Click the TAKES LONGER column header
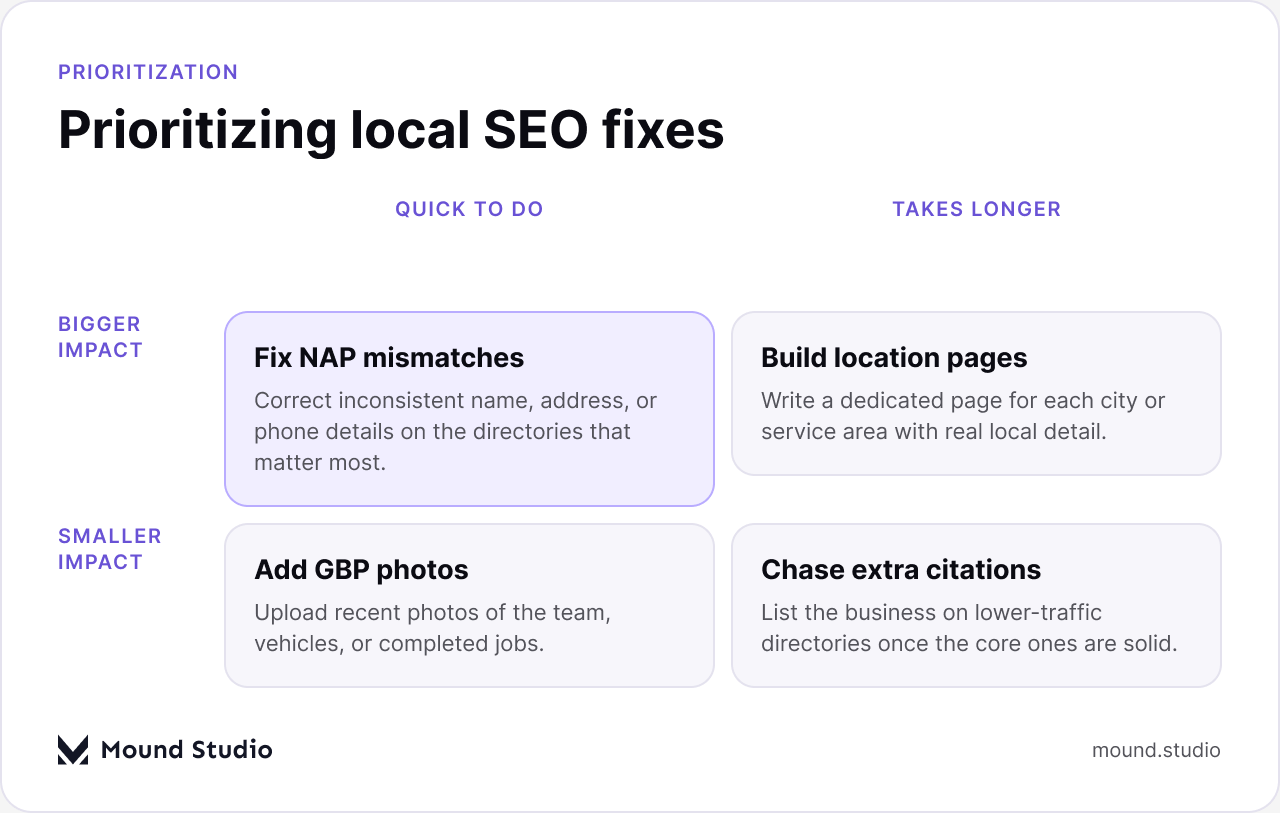 click(x=977, y=209)
